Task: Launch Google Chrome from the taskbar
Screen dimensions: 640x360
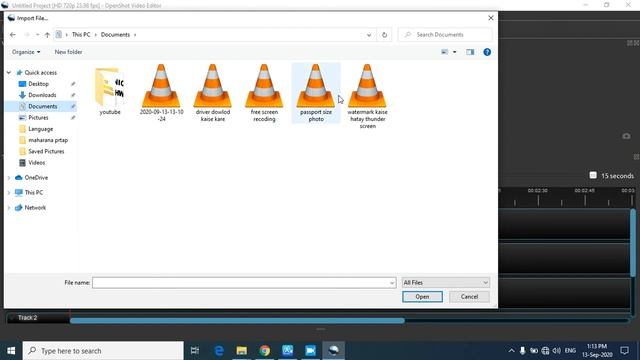Action: 264,351
